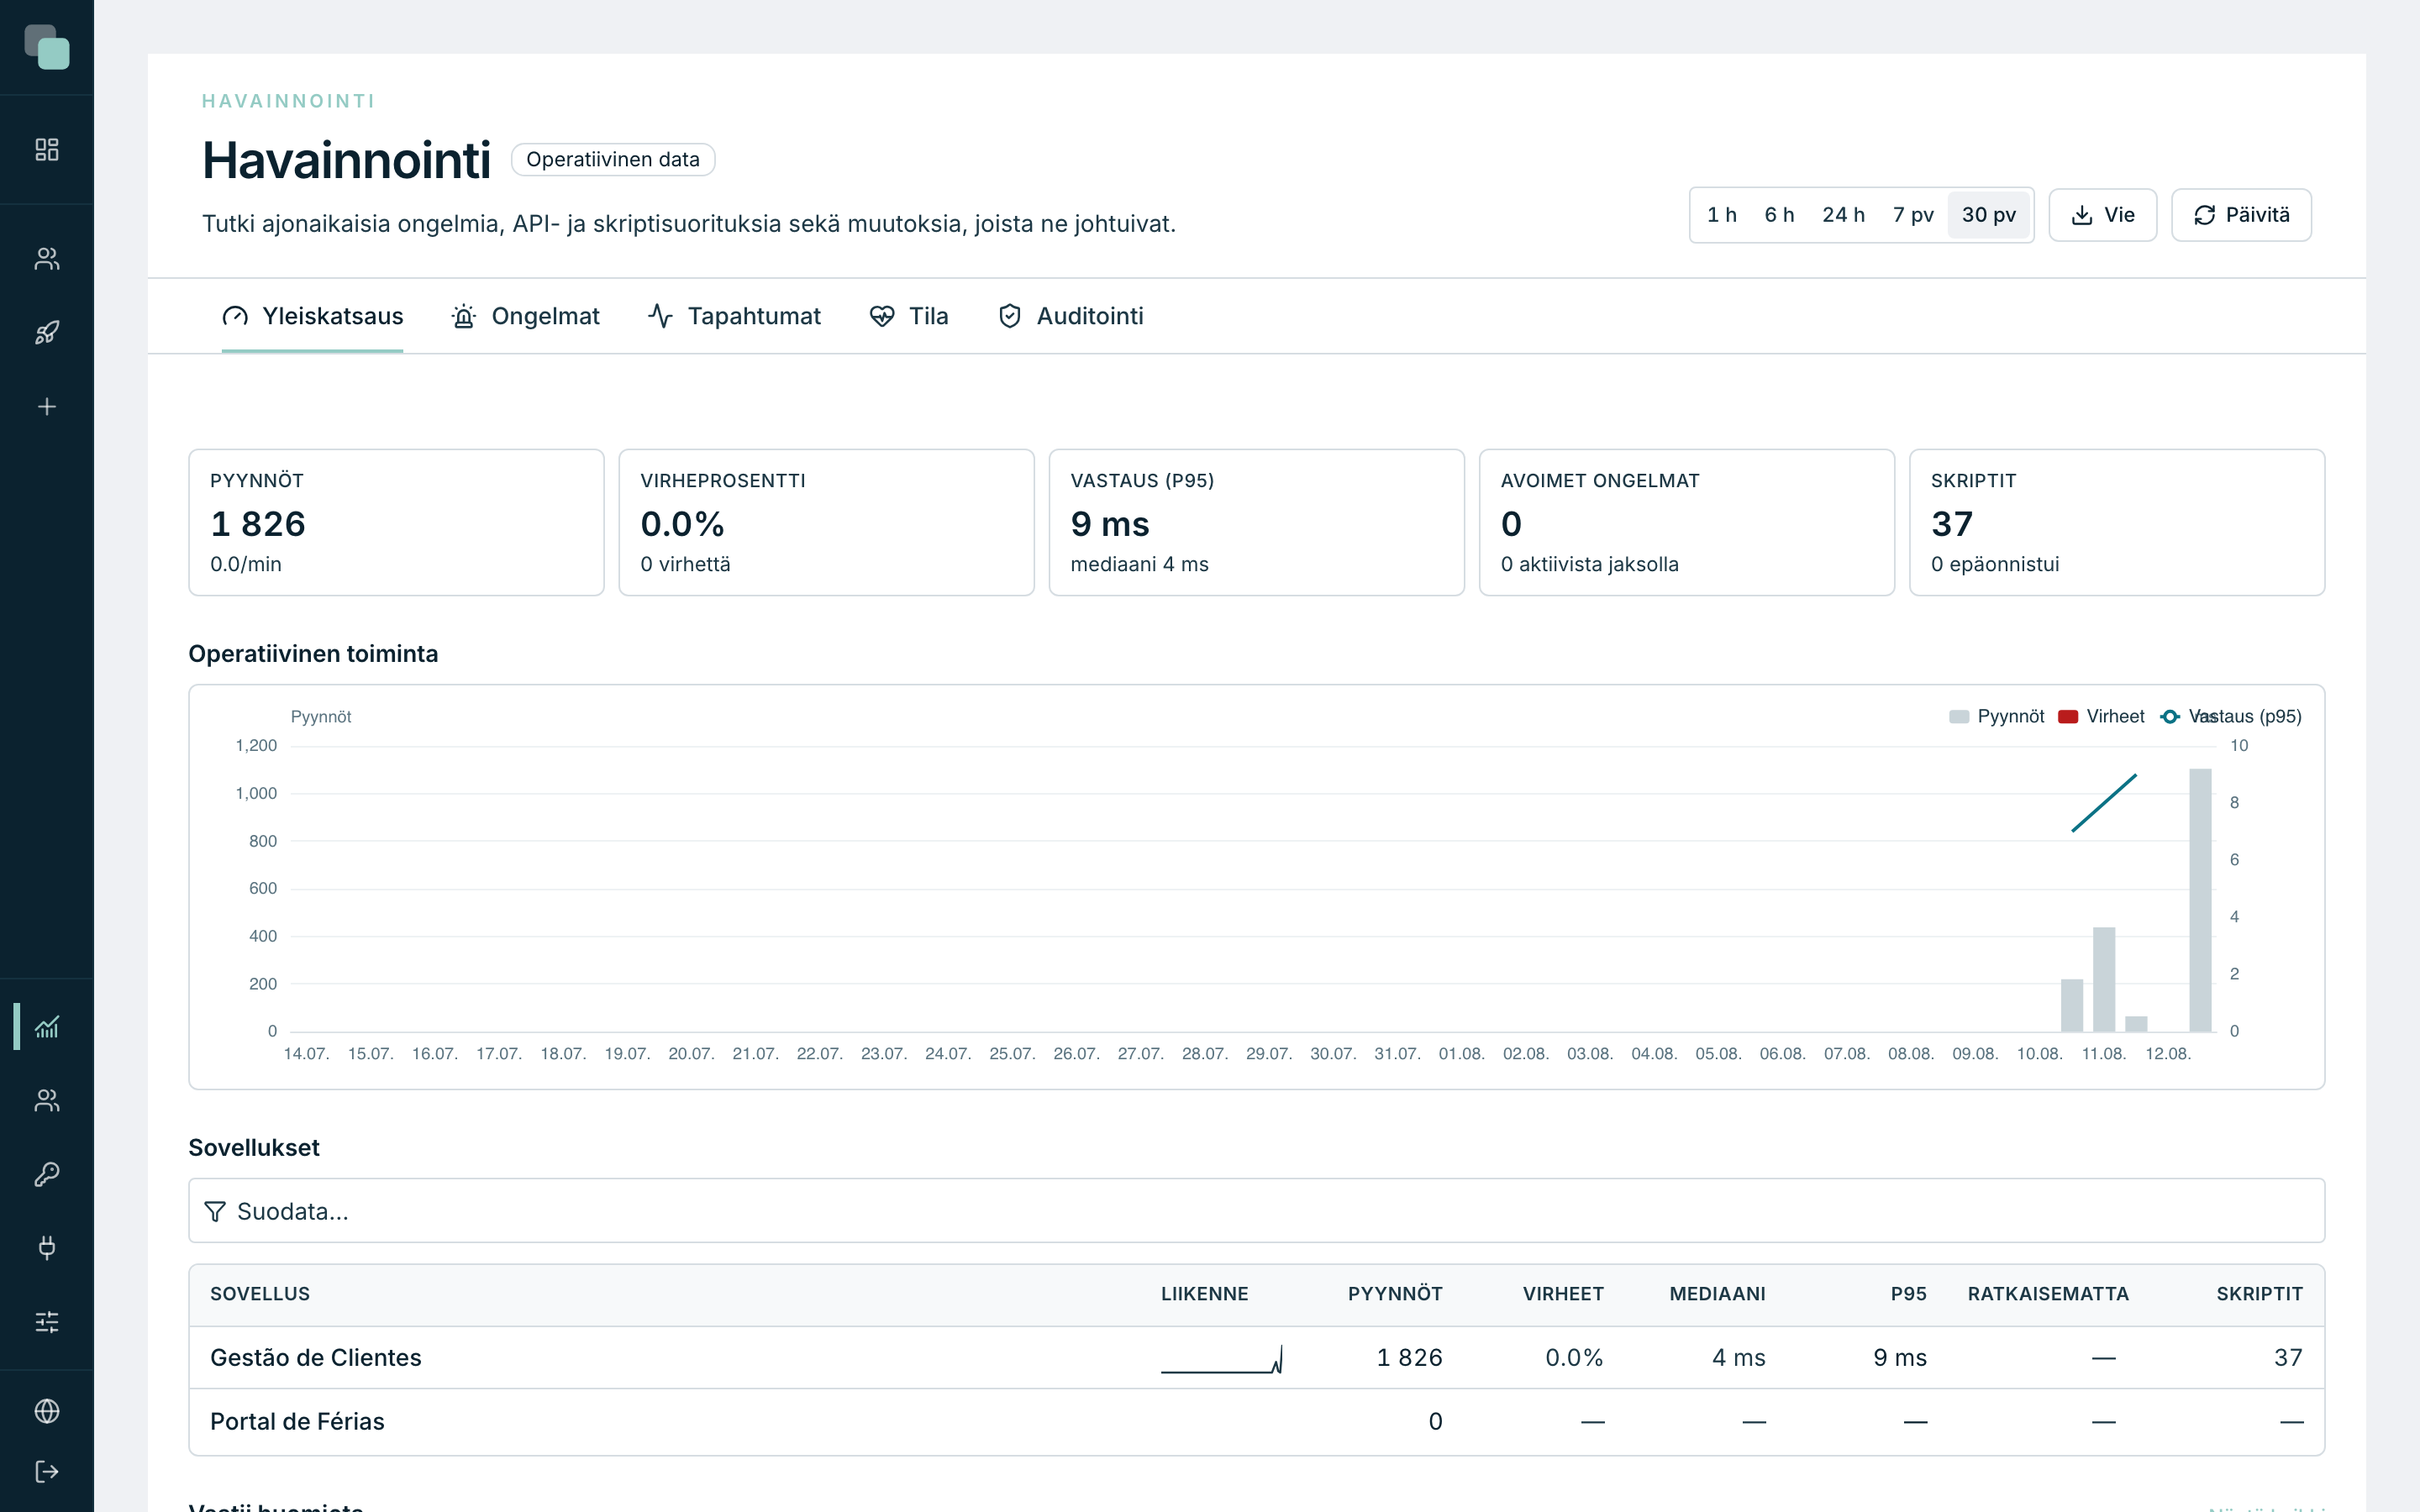The height and width of the screenshot is (1512, 2420).
Task: Click the plug icon in sidebar
Action: click(47, 1248)
